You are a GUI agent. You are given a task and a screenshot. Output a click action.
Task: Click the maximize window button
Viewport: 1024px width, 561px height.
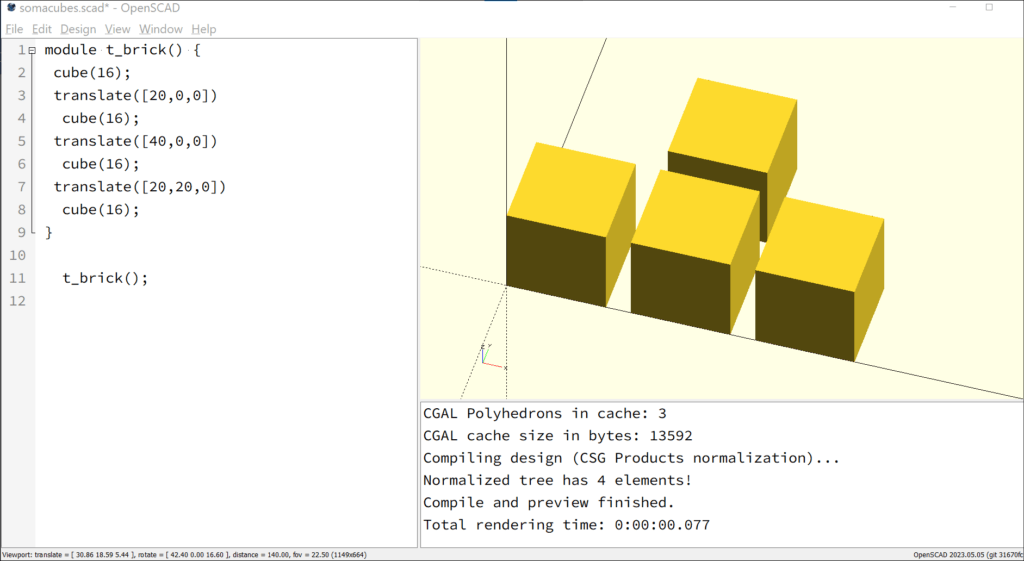[x=989, y=8]
